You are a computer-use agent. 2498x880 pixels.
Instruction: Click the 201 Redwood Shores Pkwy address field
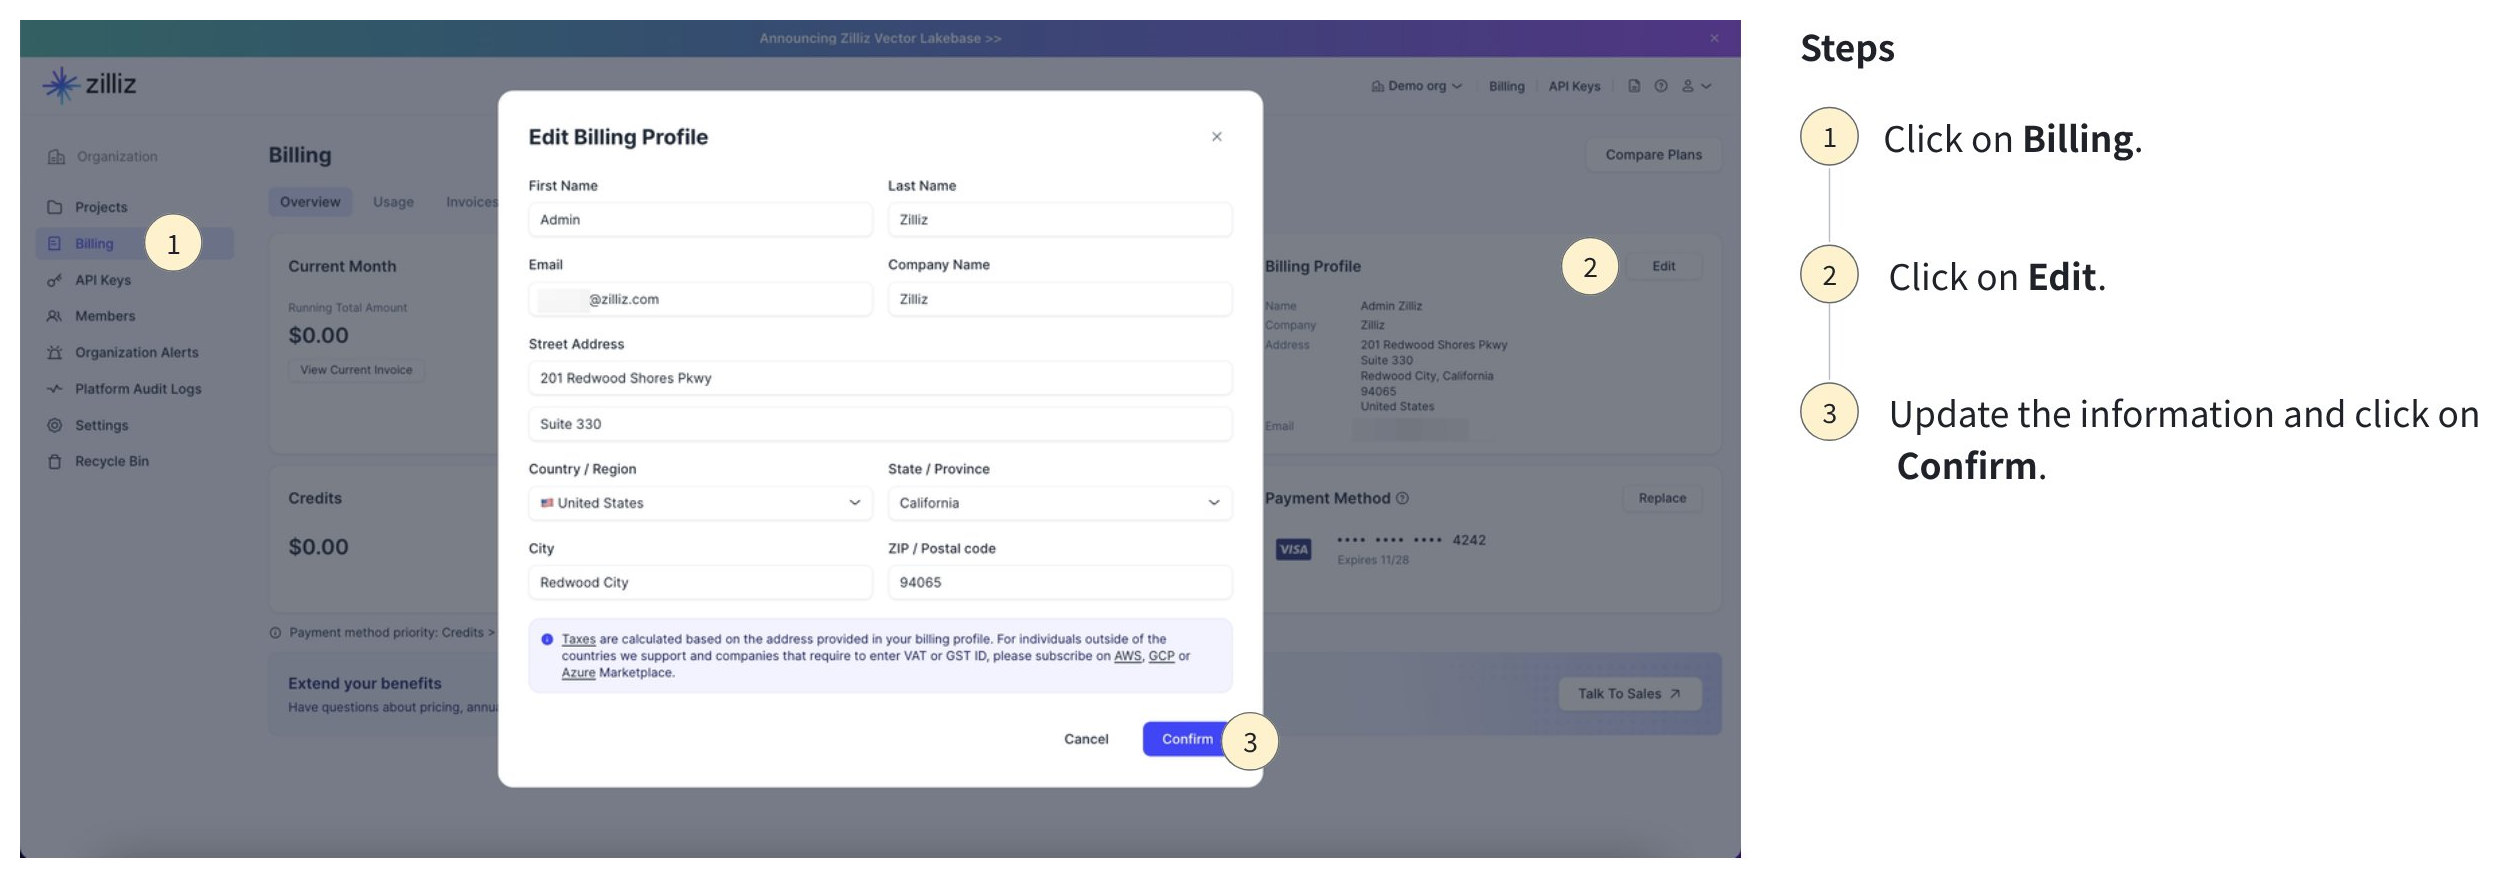tap(880, 378)
